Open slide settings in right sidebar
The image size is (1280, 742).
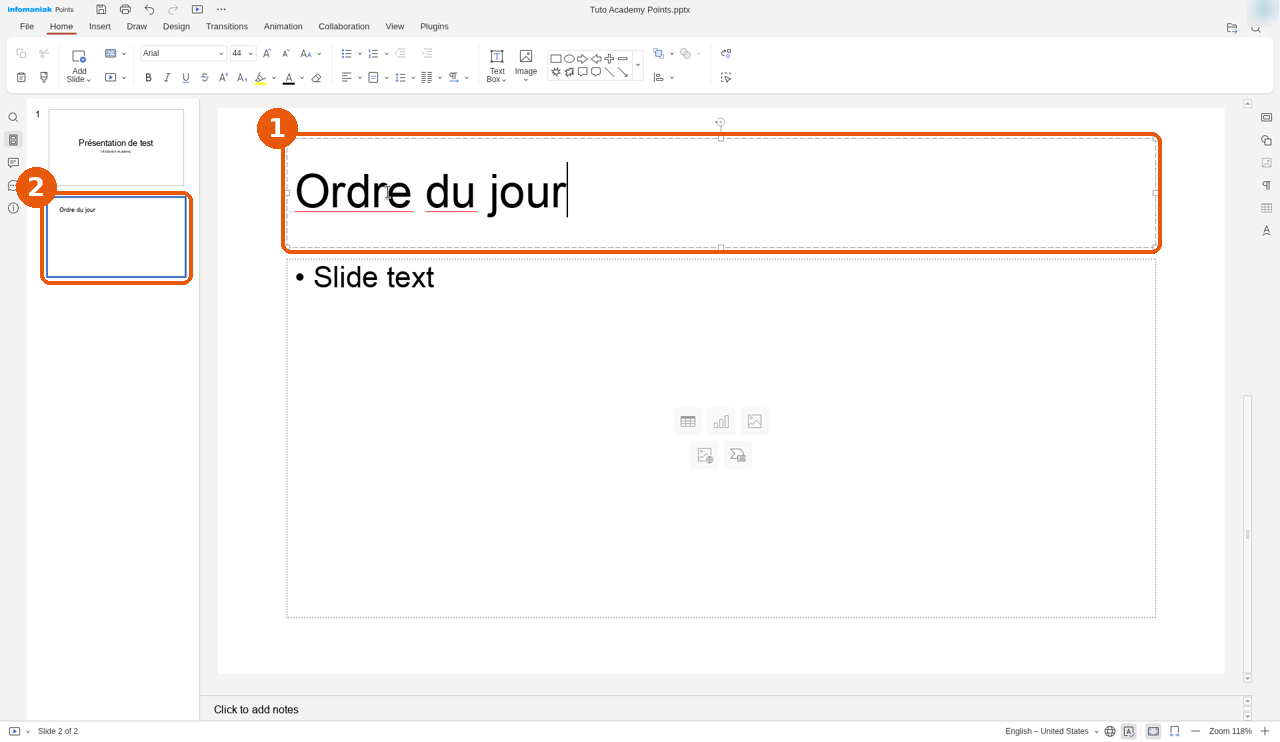[1266, 118]
